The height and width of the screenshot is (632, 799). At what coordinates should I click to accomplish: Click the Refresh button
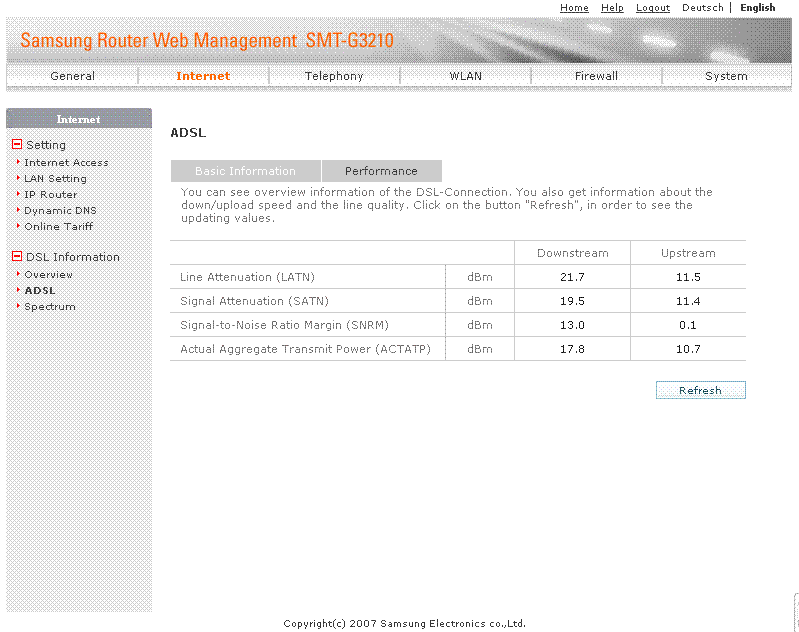tap(701, 390)
